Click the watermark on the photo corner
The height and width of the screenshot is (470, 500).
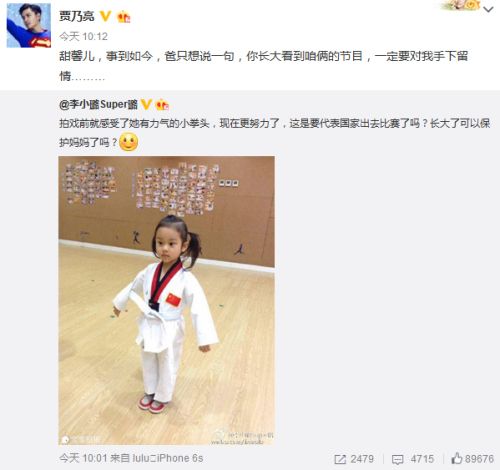[243, 438]
